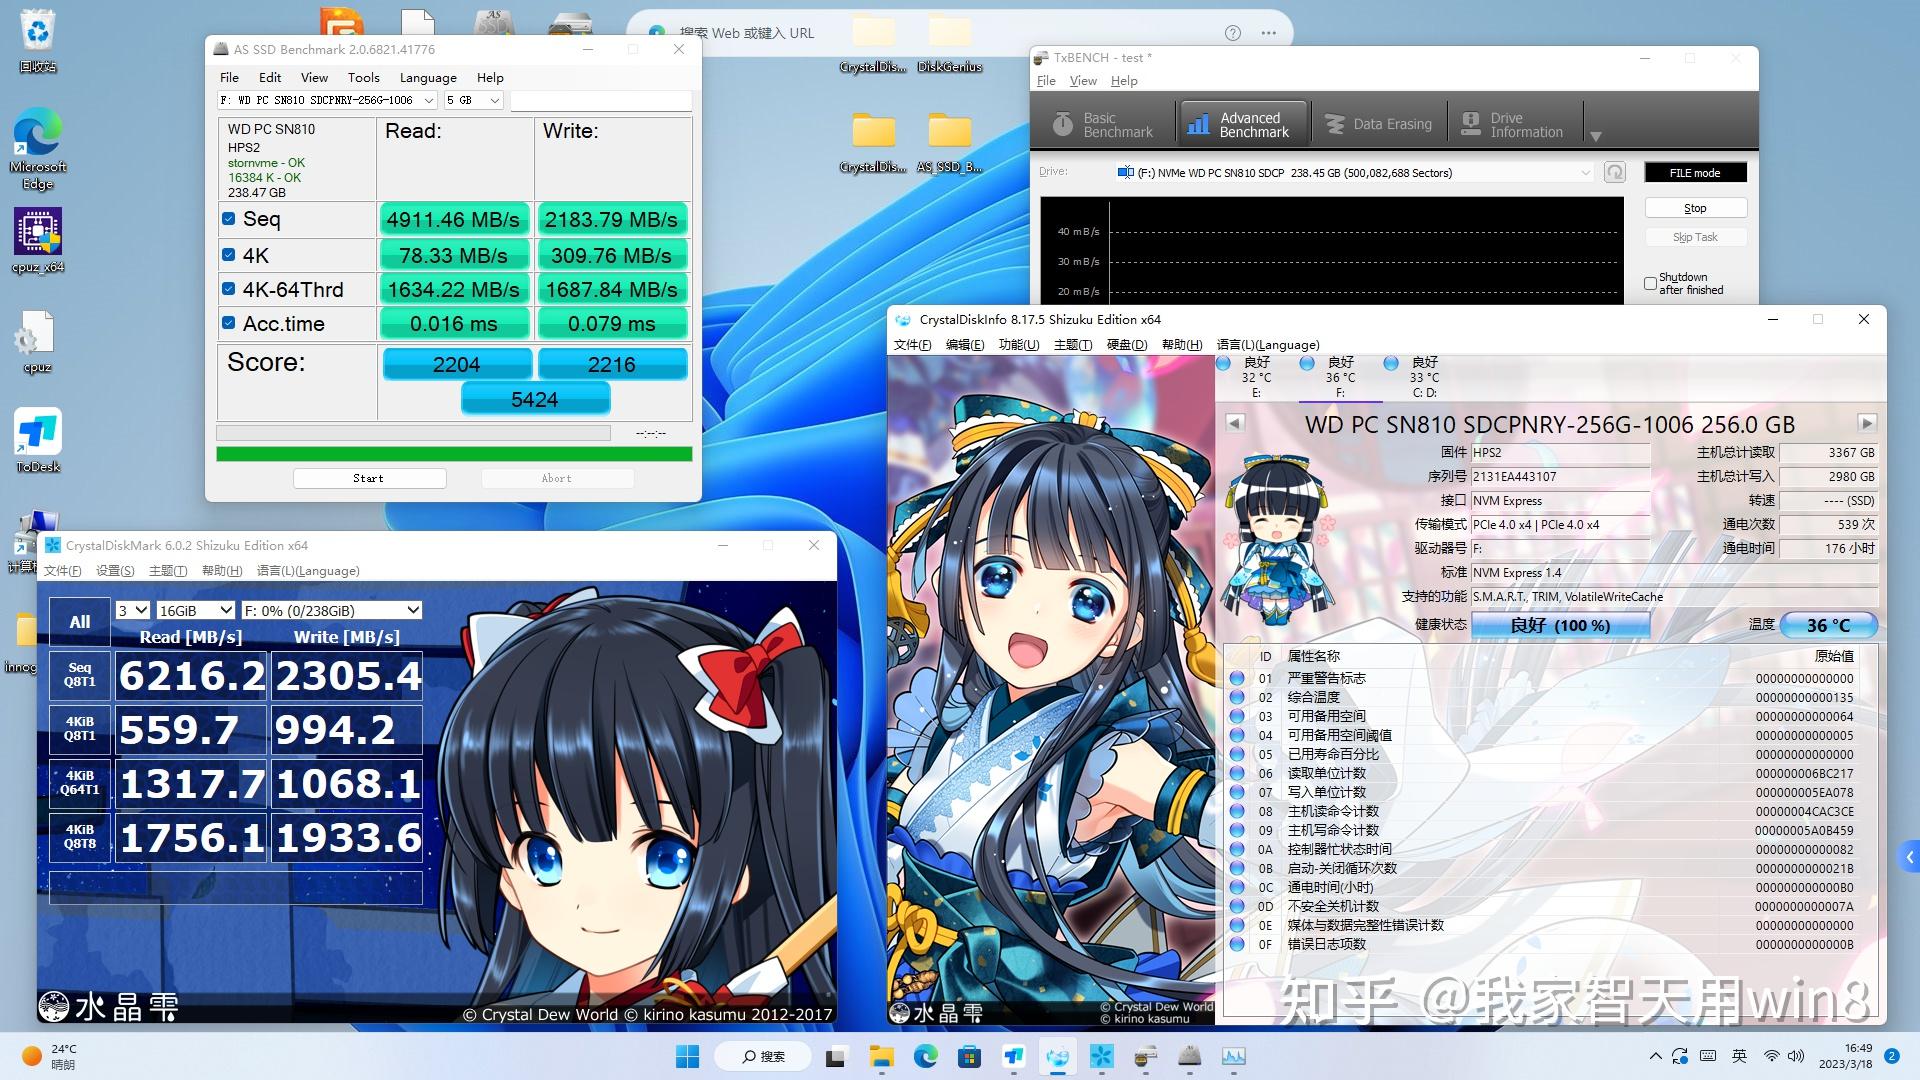Open the 5 GB size dropdown in AS SSD
1920x1080 pixels.
pyautogui.click(x=473, y=100)
